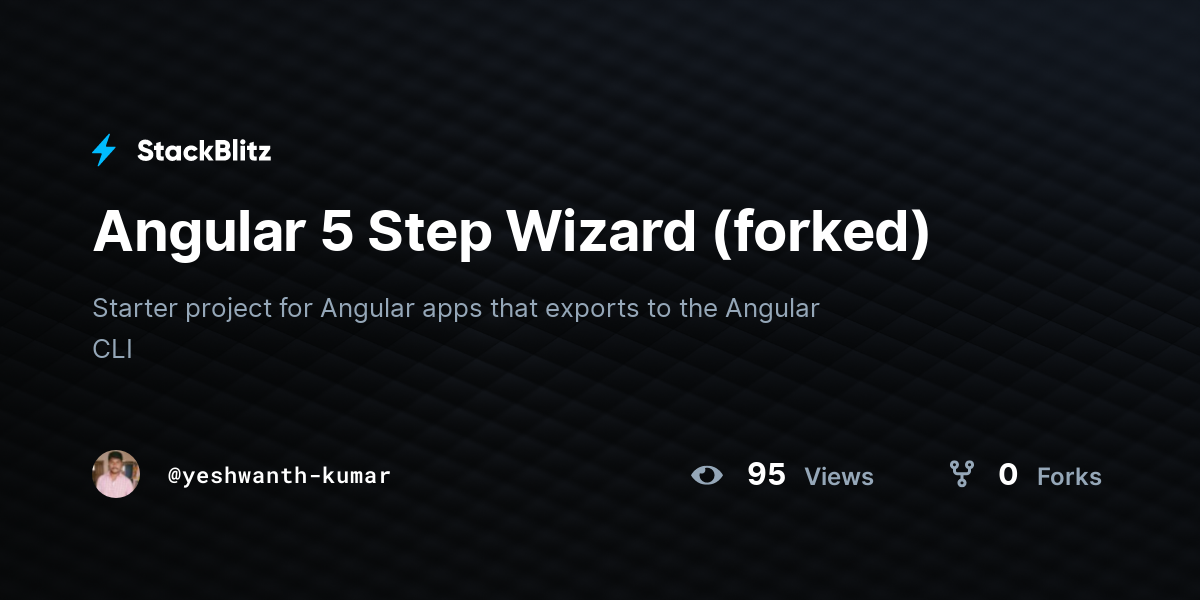The height and width of the screenshot is (600, 1200).
Task: Click the 0 fork count number
Action: (x=1008, y=475)
